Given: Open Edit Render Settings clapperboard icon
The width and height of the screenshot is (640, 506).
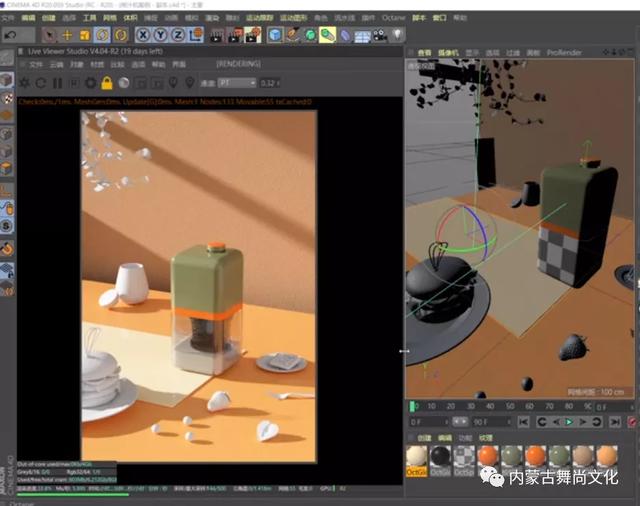Looking at the screenshot, I should [253, 36].
